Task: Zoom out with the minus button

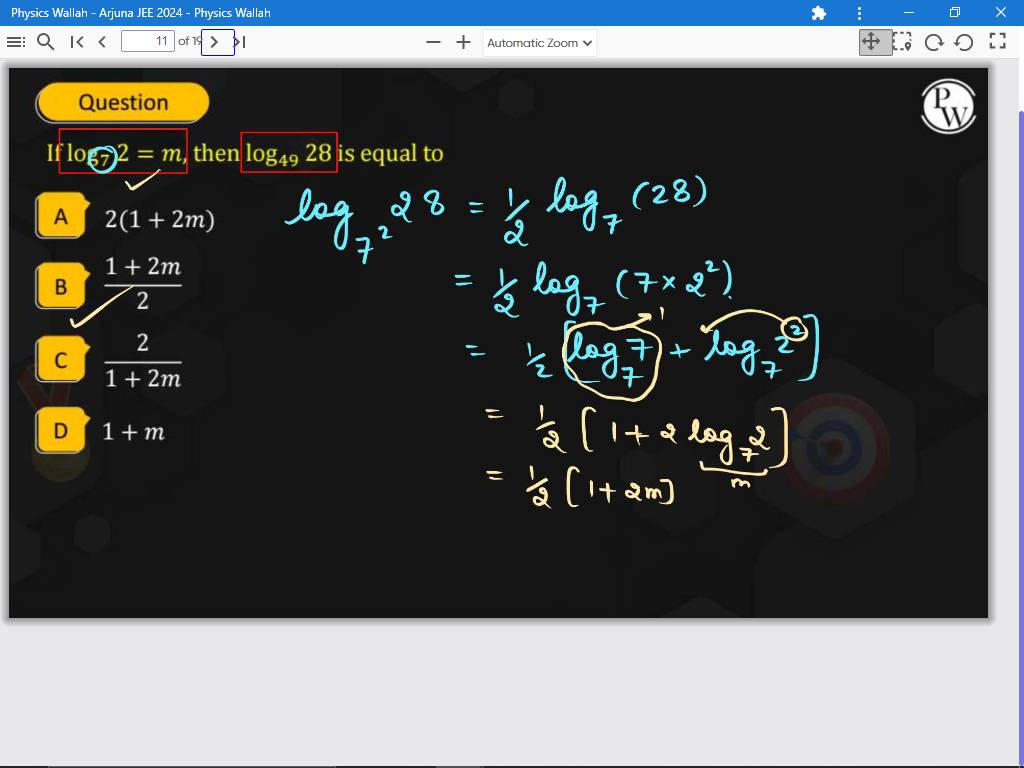Action: tap(433, 42)
